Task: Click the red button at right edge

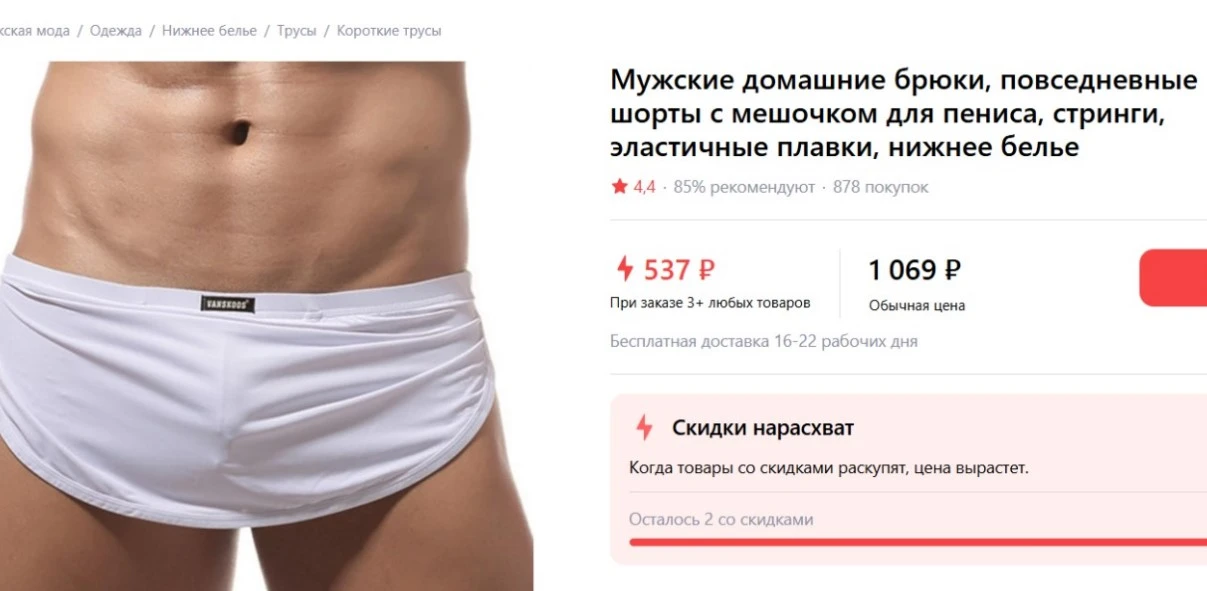Action: click(1173, 277)
